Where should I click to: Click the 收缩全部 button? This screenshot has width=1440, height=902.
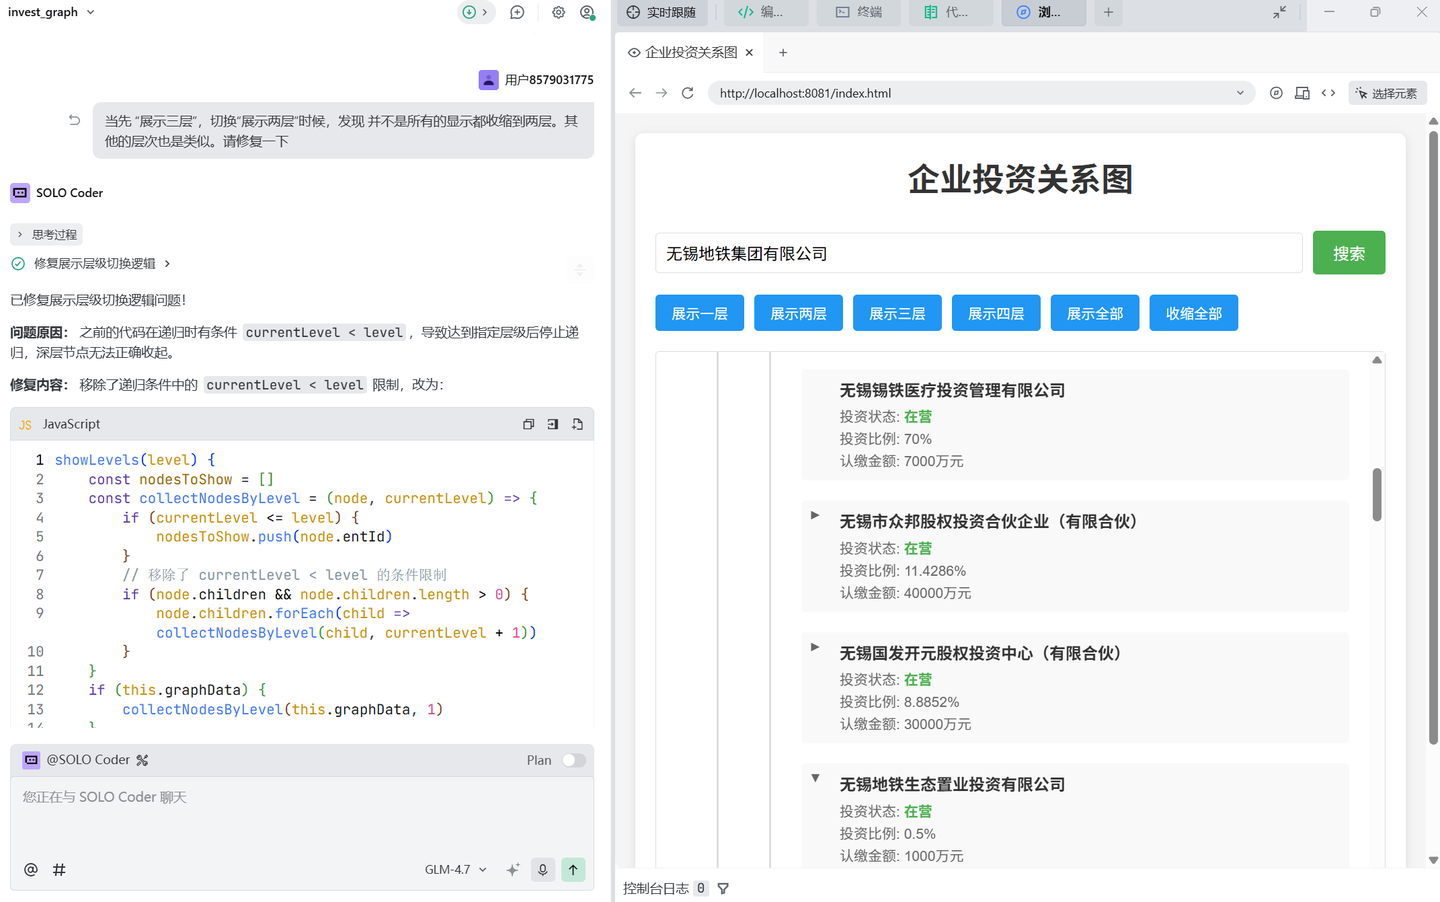(x=1194, y=313)
